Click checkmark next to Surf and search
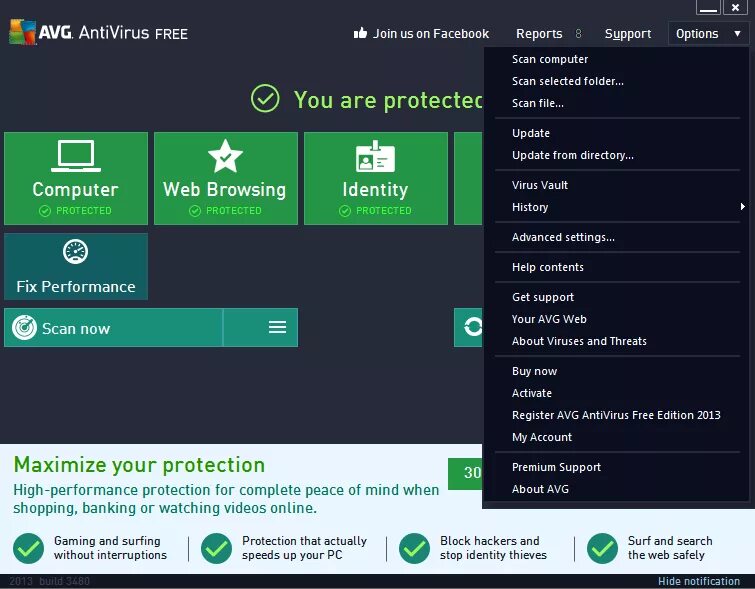Screen dimensions: 755x589 pos(602,548)
